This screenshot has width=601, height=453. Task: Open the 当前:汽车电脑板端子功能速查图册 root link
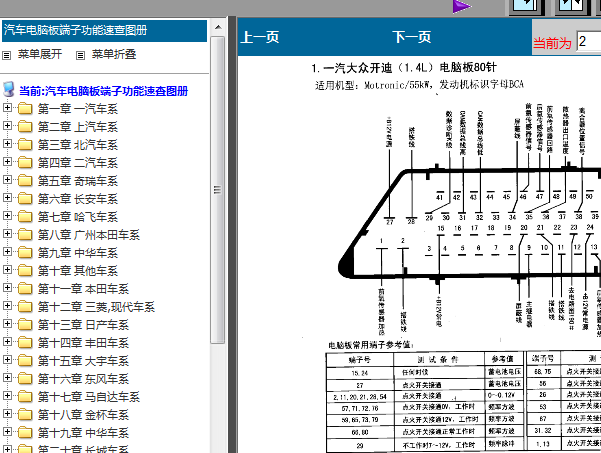click(103, 91)
